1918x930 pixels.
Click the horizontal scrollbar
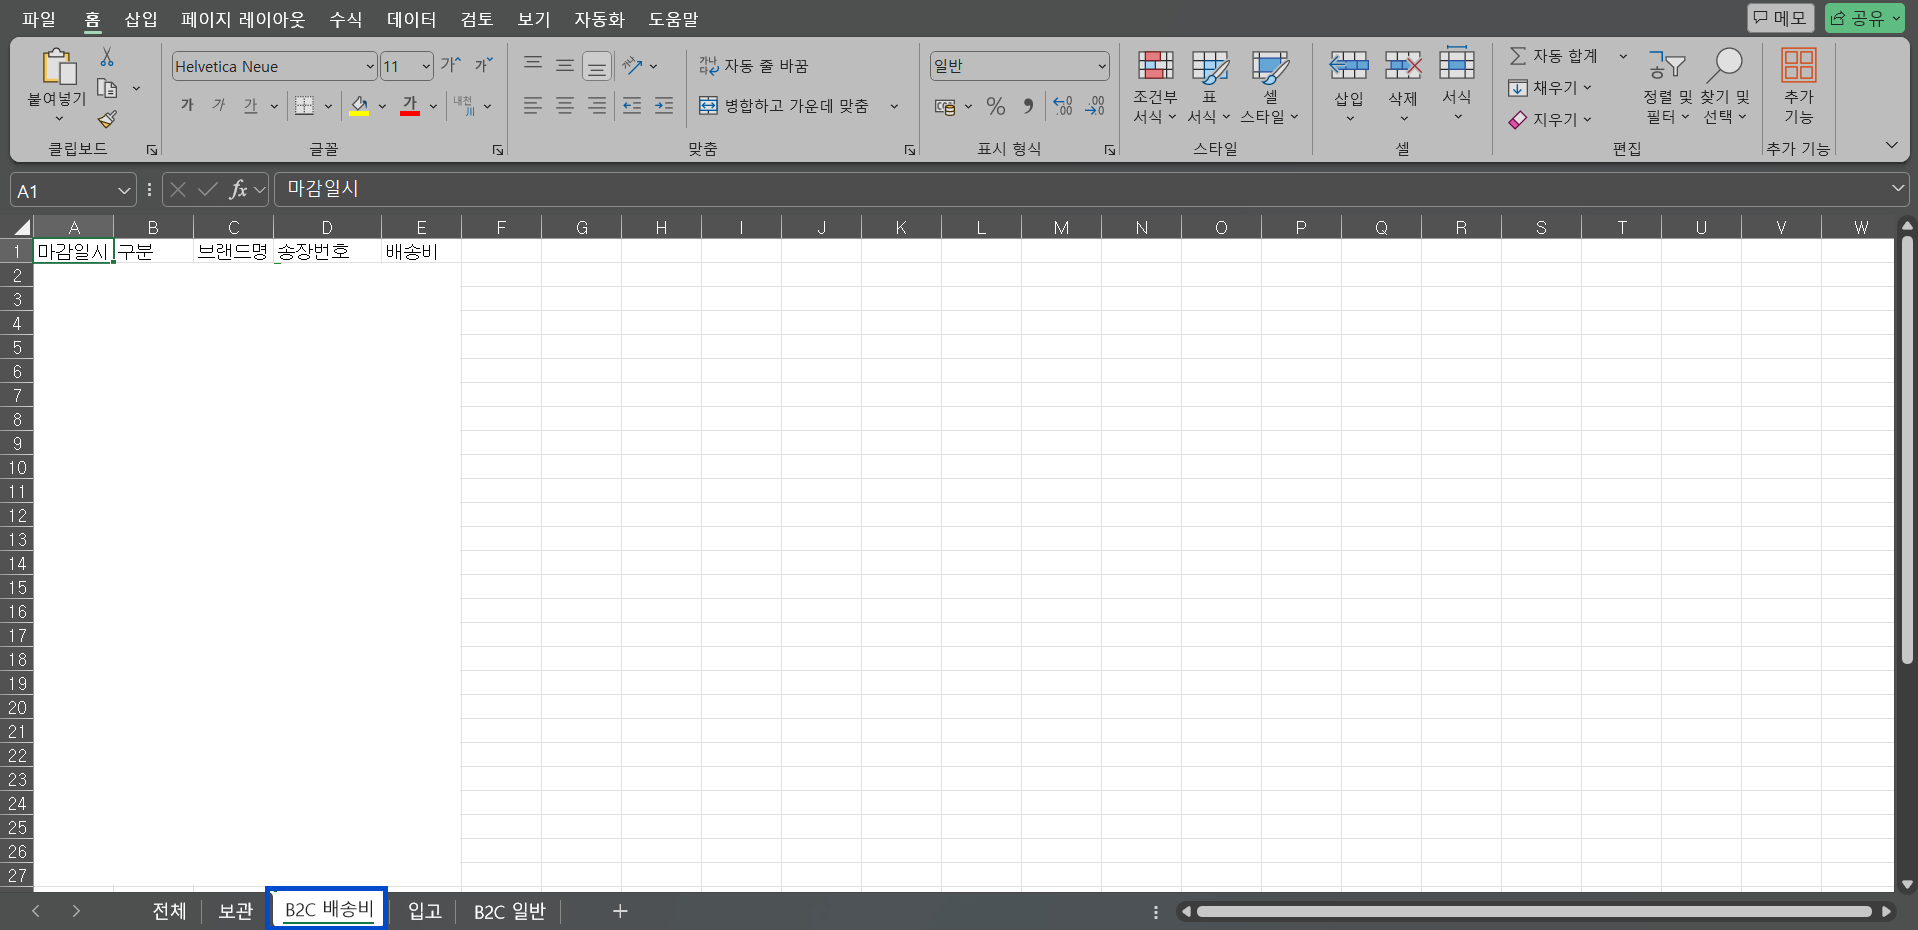coord(1534,911)
